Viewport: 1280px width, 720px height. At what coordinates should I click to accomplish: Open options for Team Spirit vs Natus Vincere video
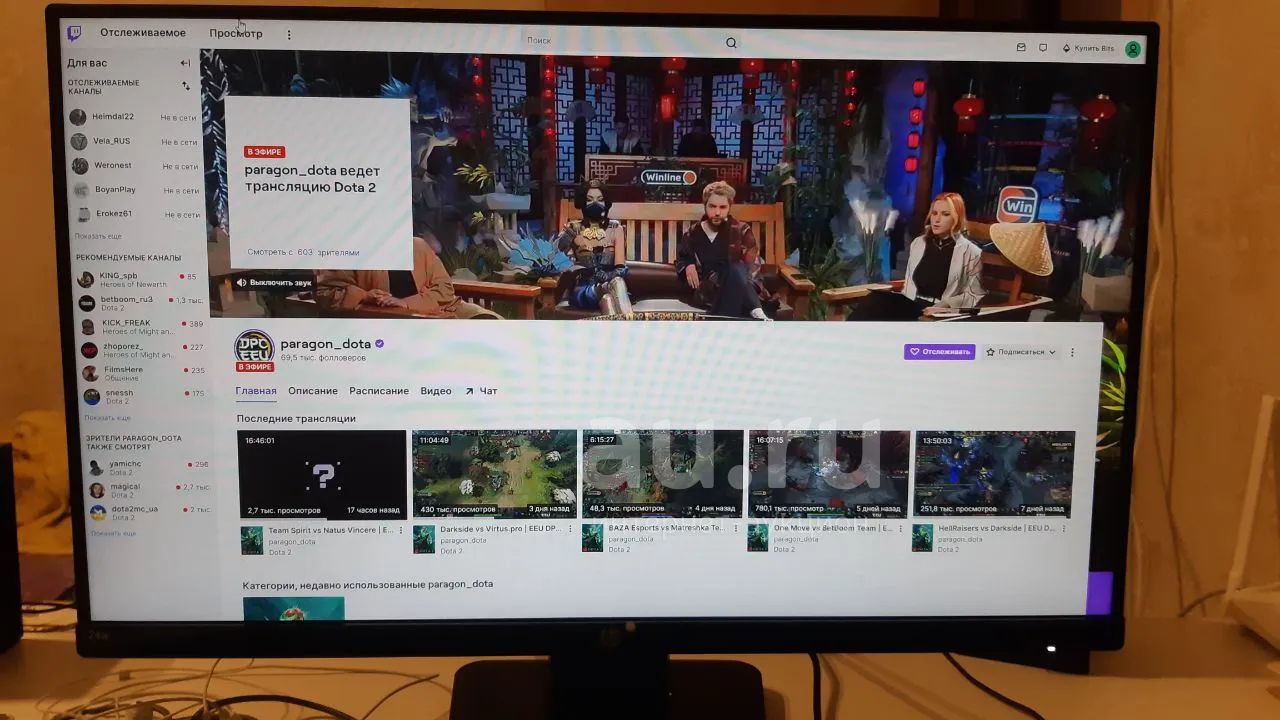pyautogui.click(x=401, y=531)
